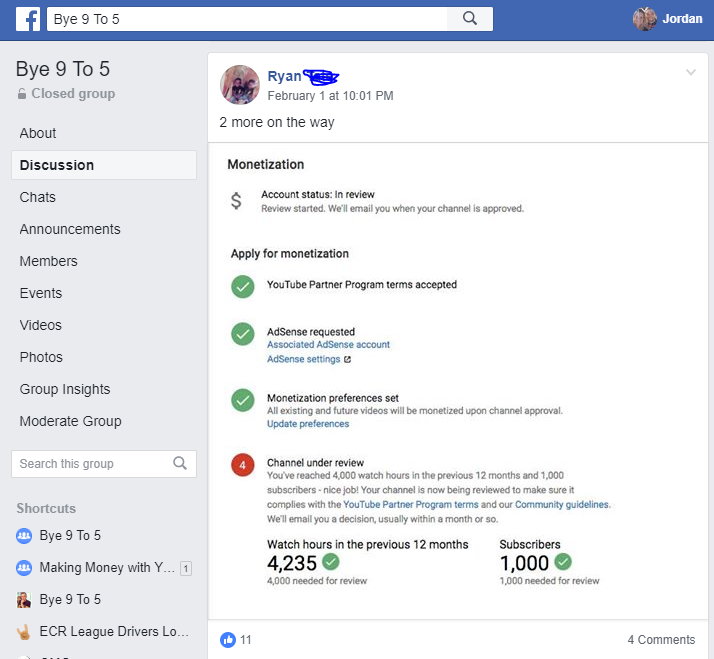Viewport: 714px width, 659px height.
Task: Click notification badge on Making Money shortcut
Action: pos(186,568)
